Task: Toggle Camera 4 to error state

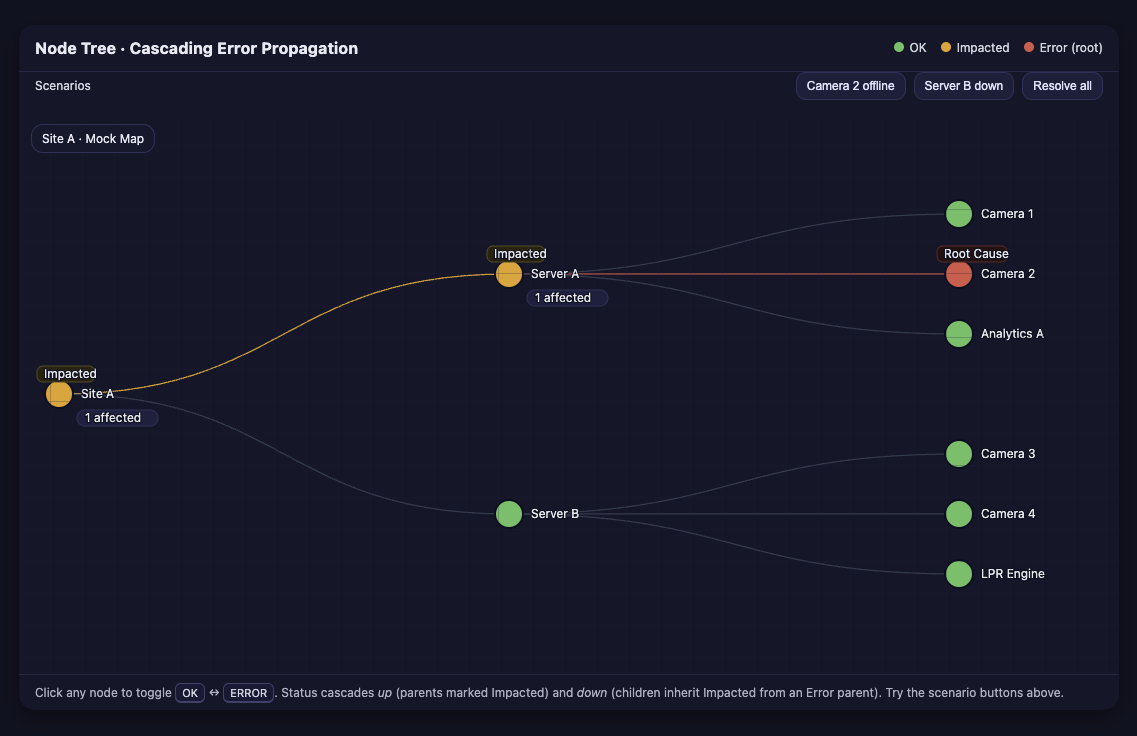Action: tap(958, 513)
